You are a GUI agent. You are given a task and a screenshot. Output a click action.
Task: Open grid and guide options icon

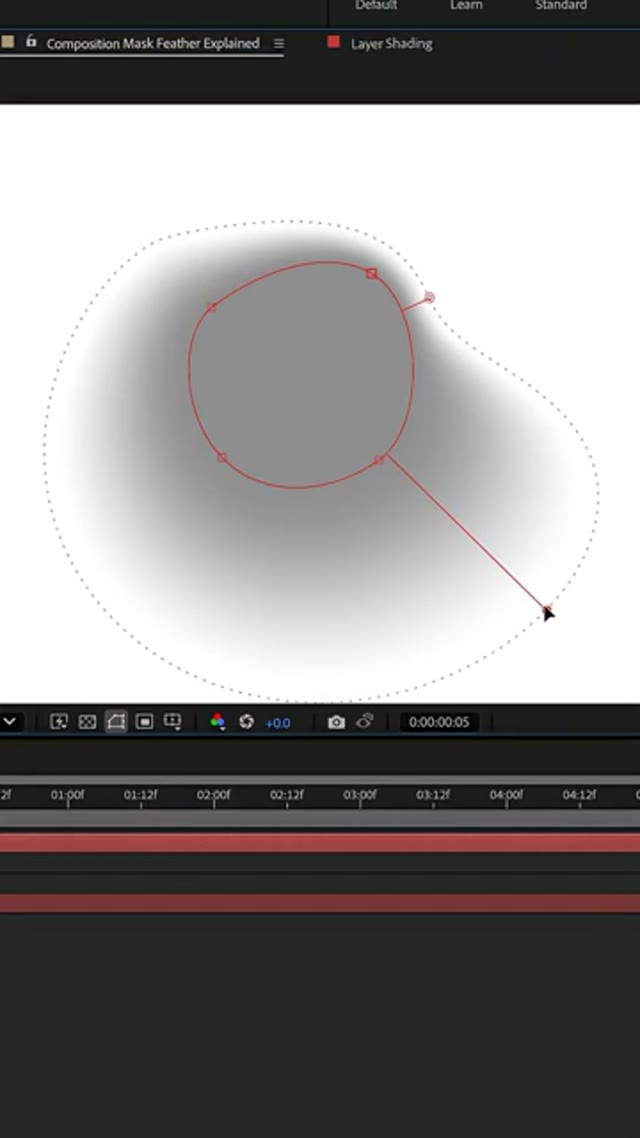[x=172, y=721]
